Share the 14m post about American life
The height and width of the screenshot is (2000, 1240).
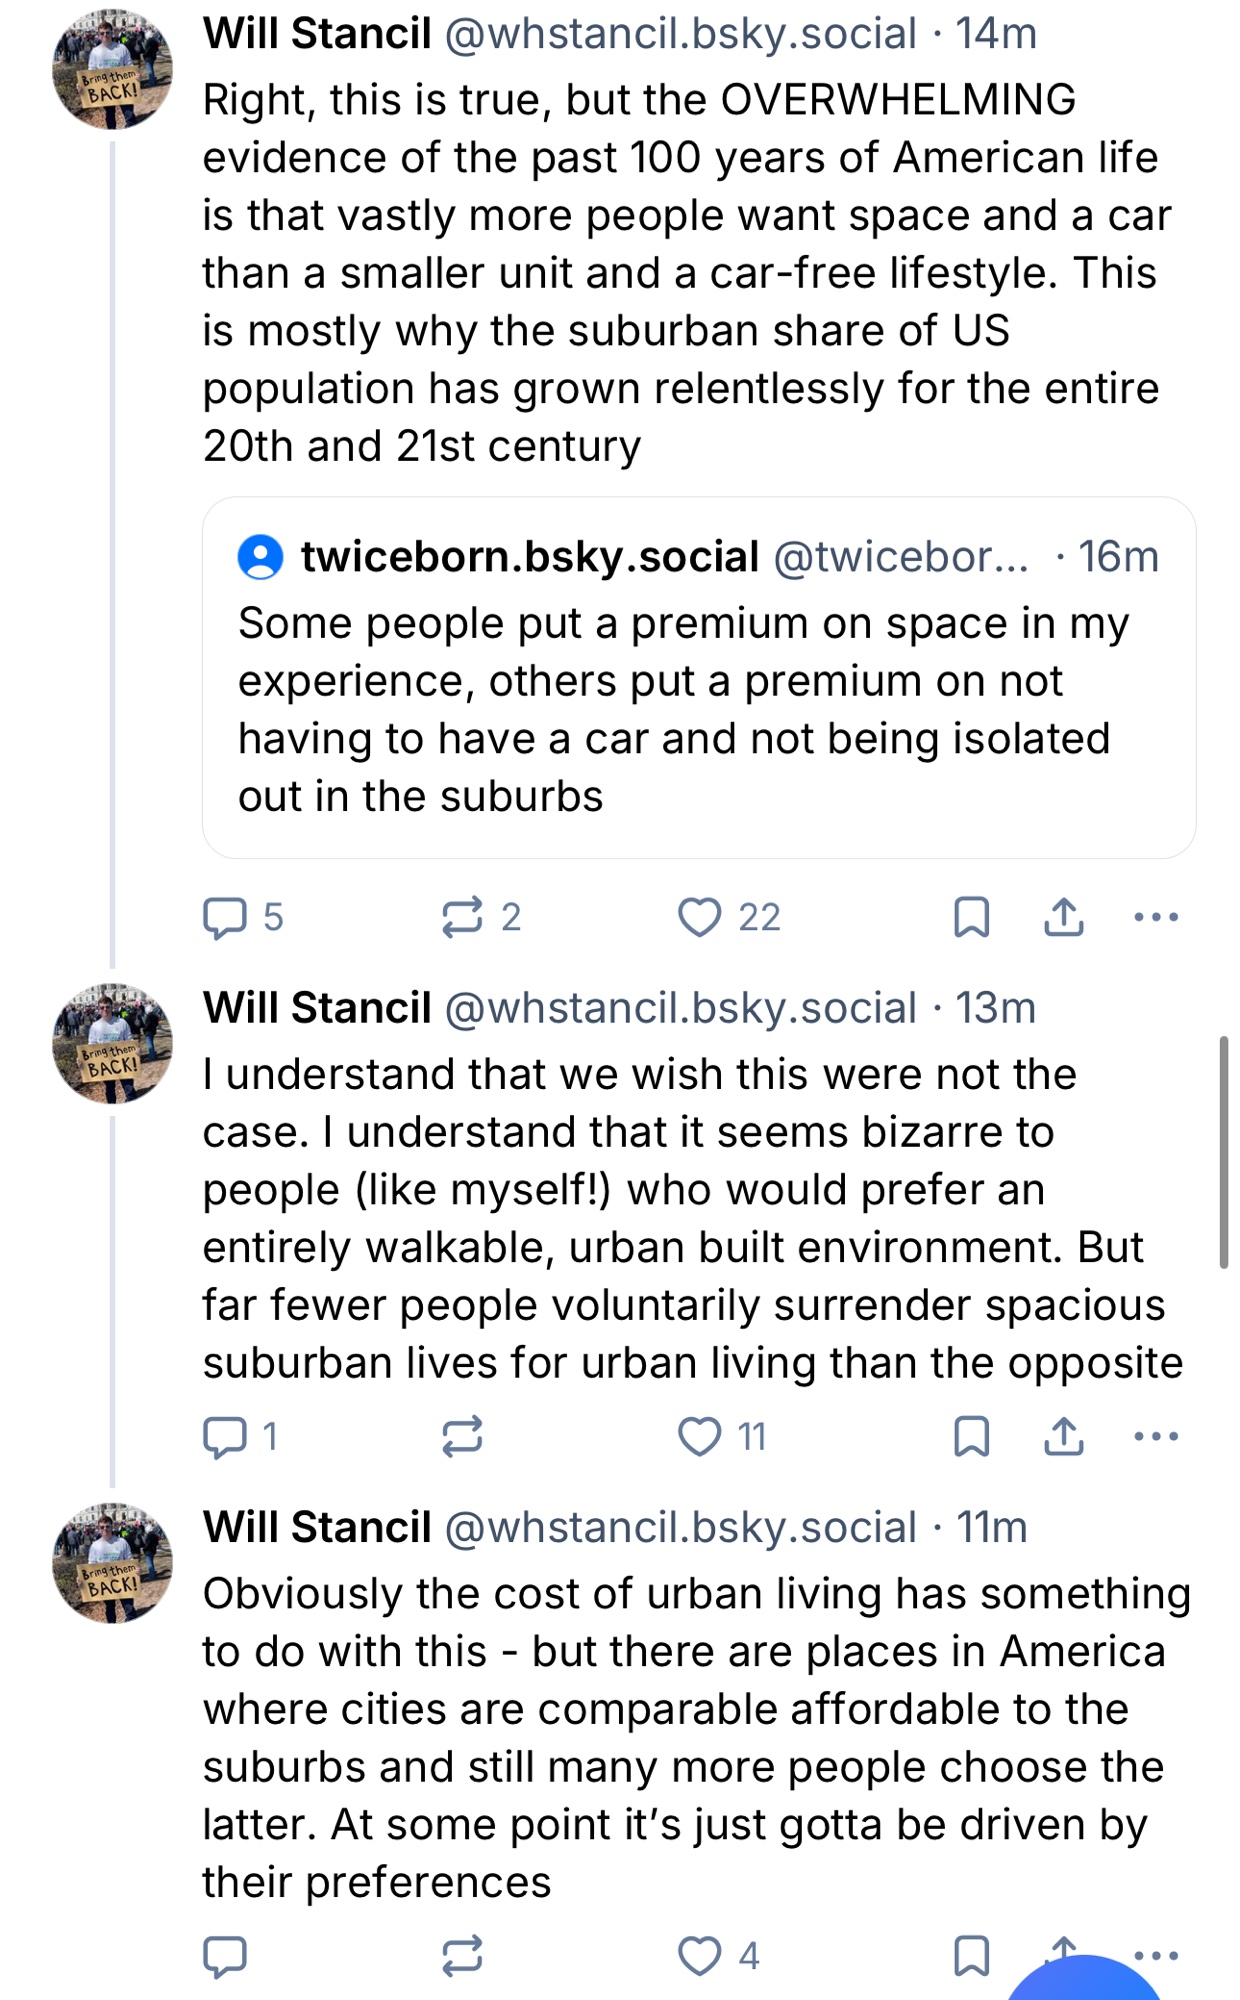[x=1064, y=917]
